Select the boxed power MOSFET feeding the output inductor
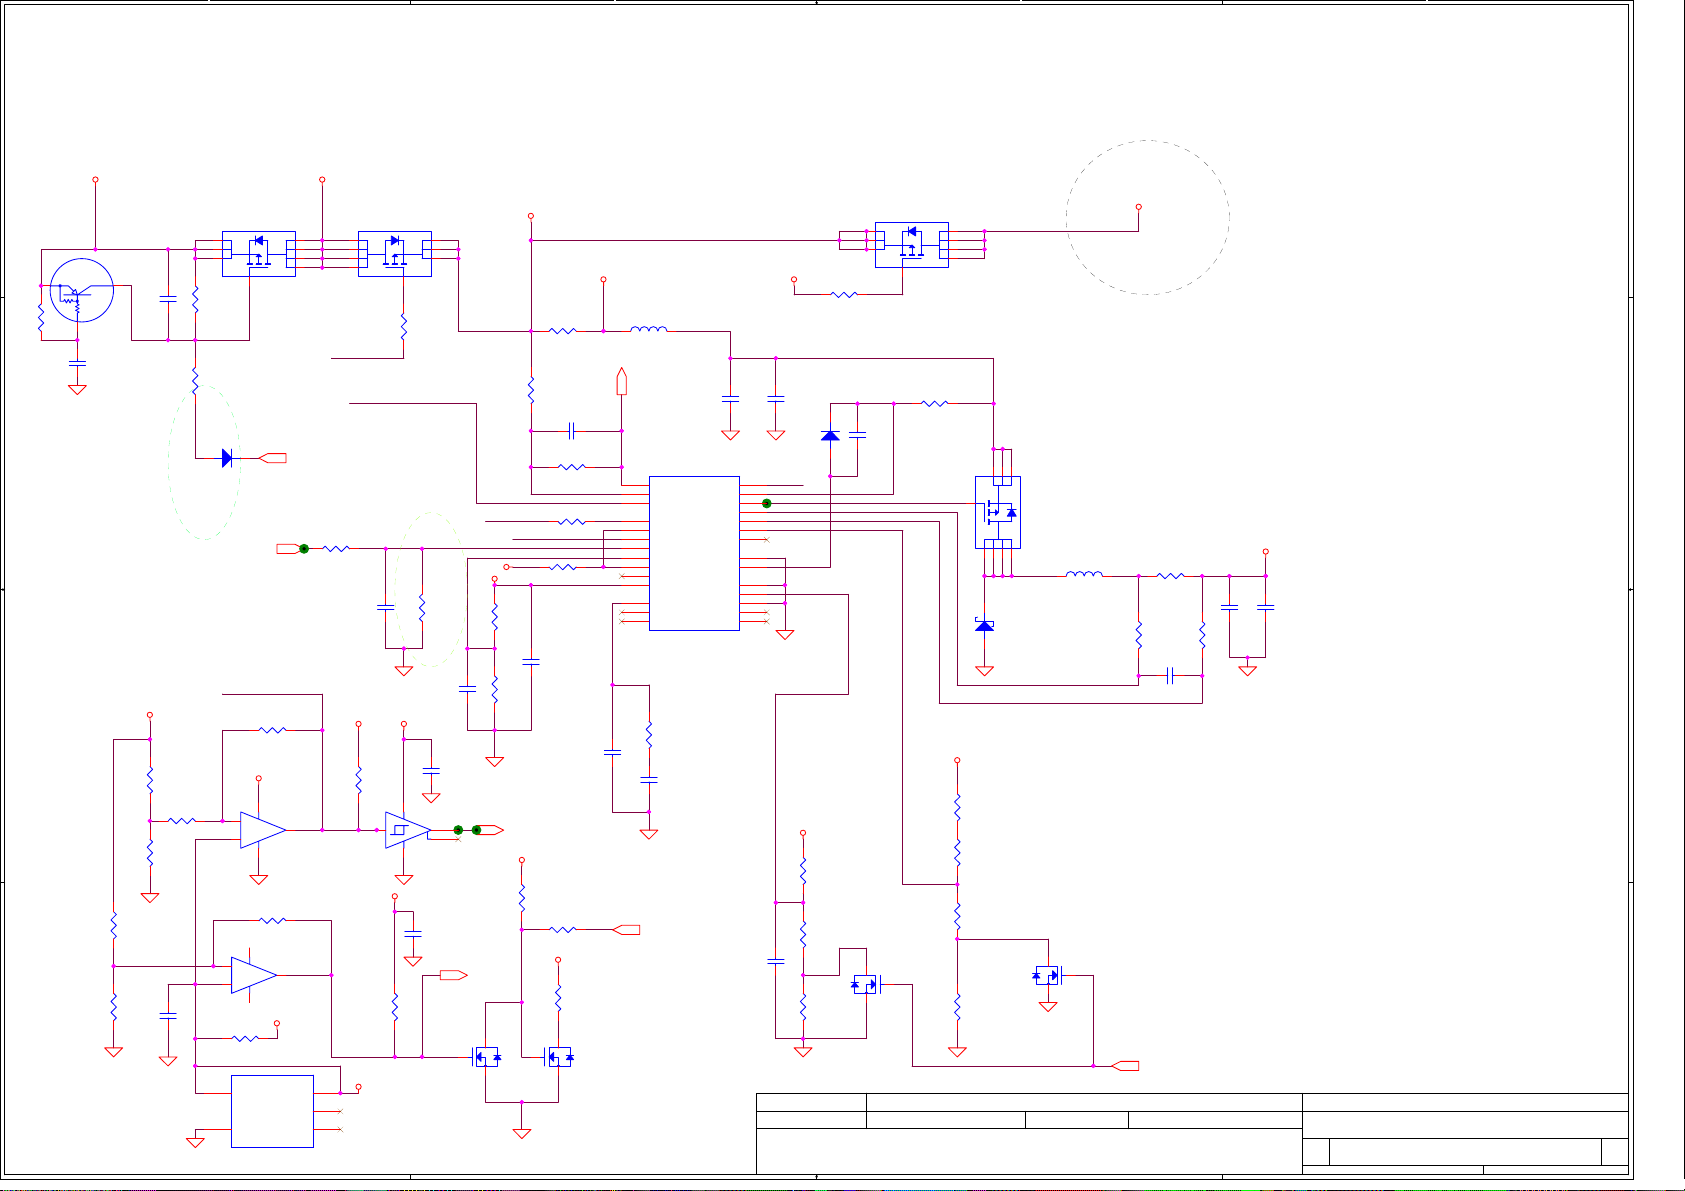Screen dimensions: 1685x1191 coord(998,512)
